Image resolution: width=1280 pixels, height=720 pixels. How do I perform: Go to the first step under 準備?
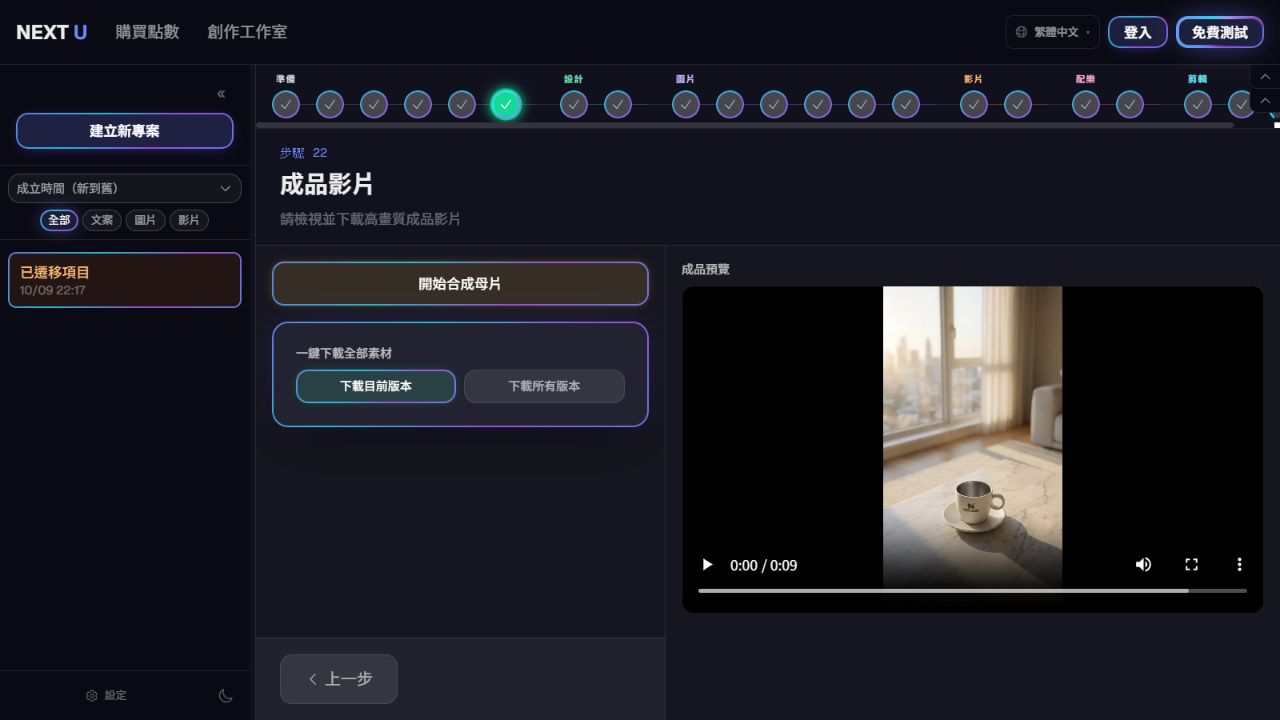[286, 104]
